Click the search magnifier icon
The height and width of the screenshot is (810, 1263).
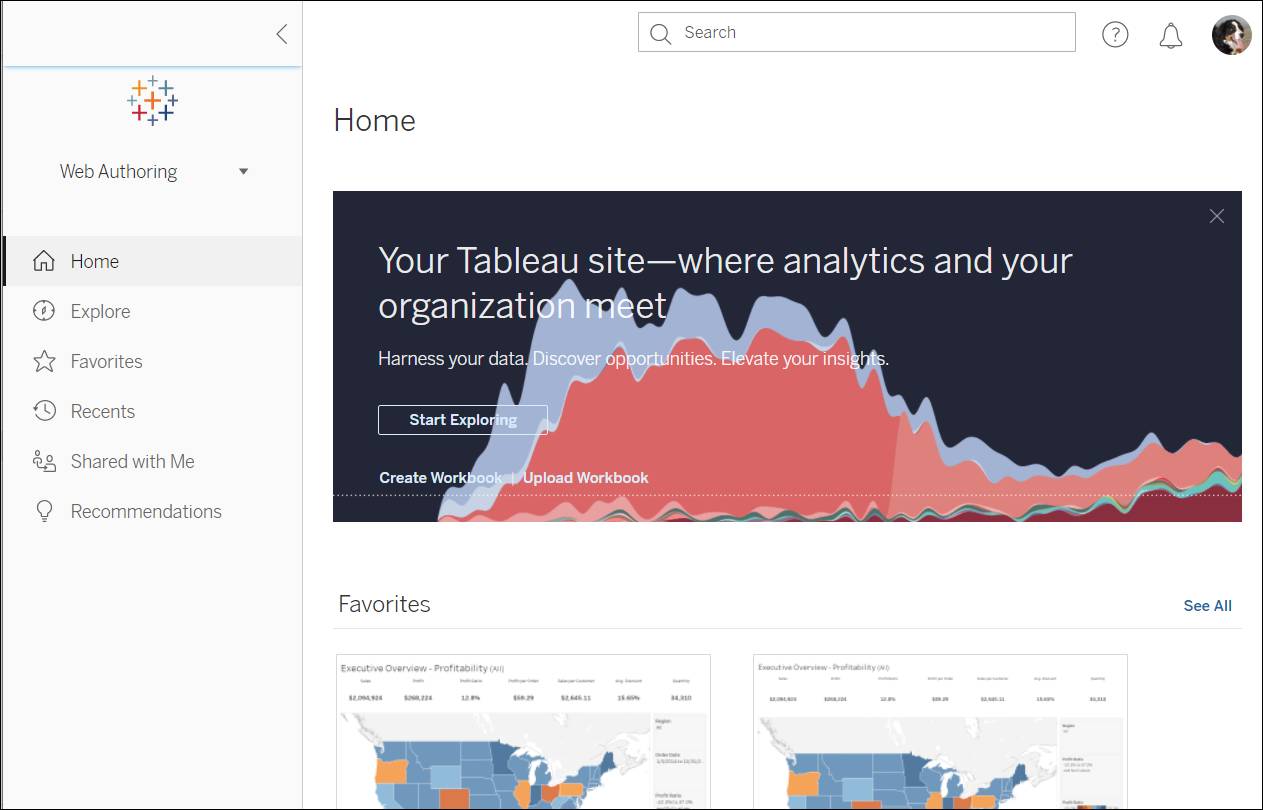660,32
